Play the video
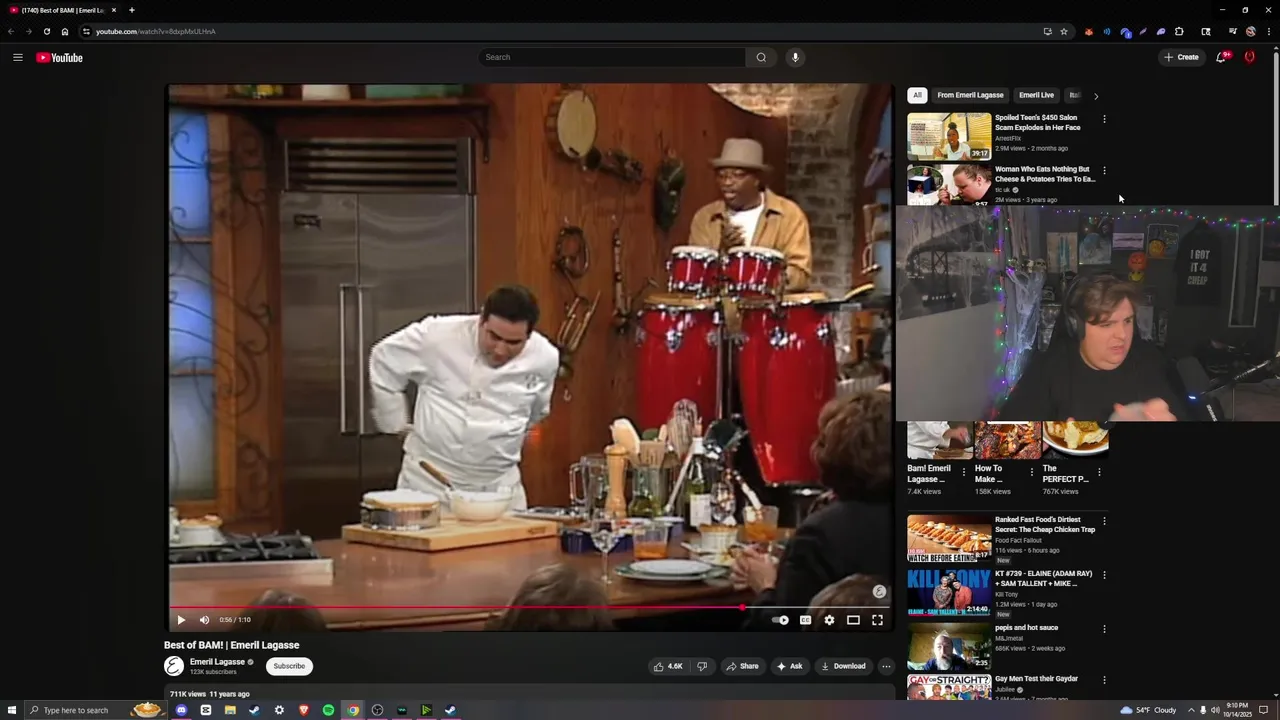Viewport: 1280px width, 720px height. [x=181, y=620]
